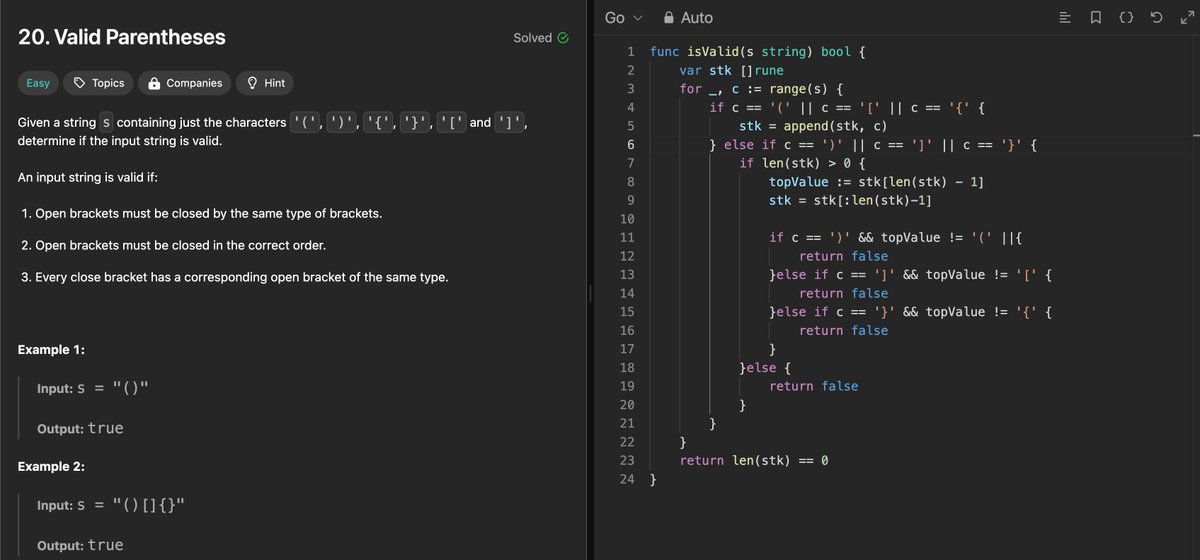Click the Hint lightbulb icon
Image resolution: width=1200 pixels, height=560 pixels.
click(x=253, y=83)
